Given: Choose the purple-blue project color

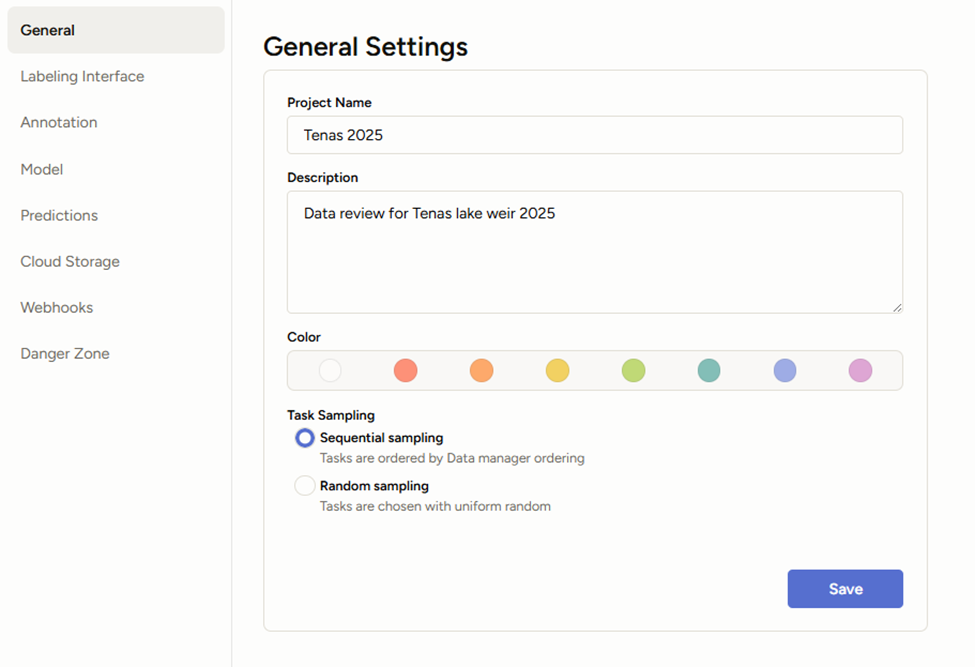Looking at the screenshot, I should (x=784, y=370).
